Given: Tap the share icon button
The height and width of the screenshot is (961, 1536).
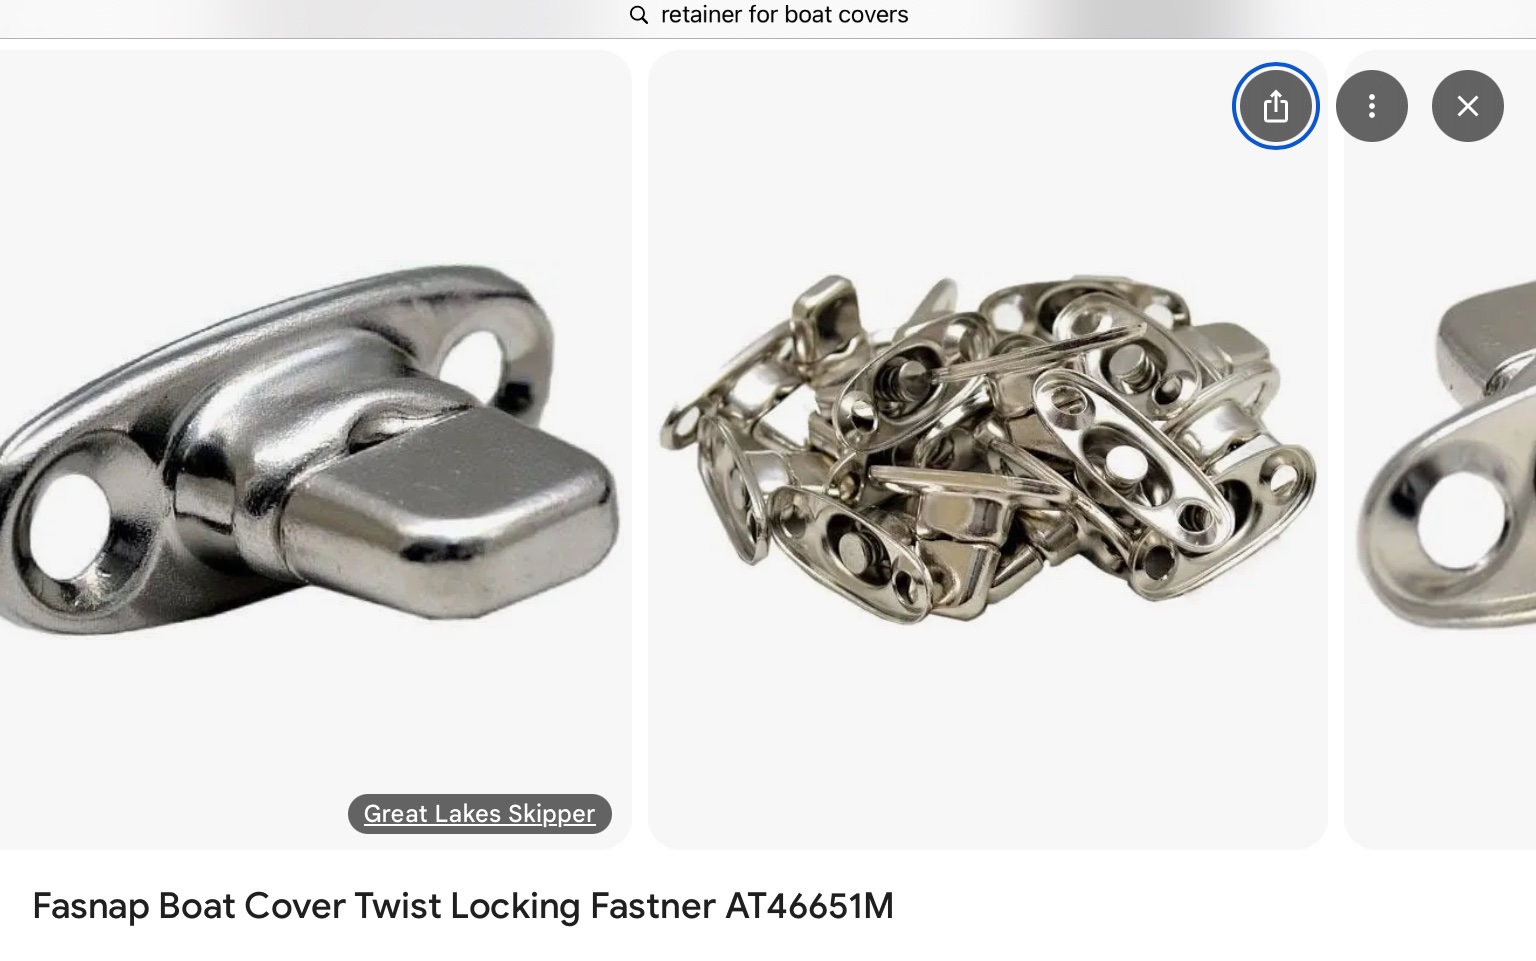Looking at the screenshot, I should [x=1275, y=106].
